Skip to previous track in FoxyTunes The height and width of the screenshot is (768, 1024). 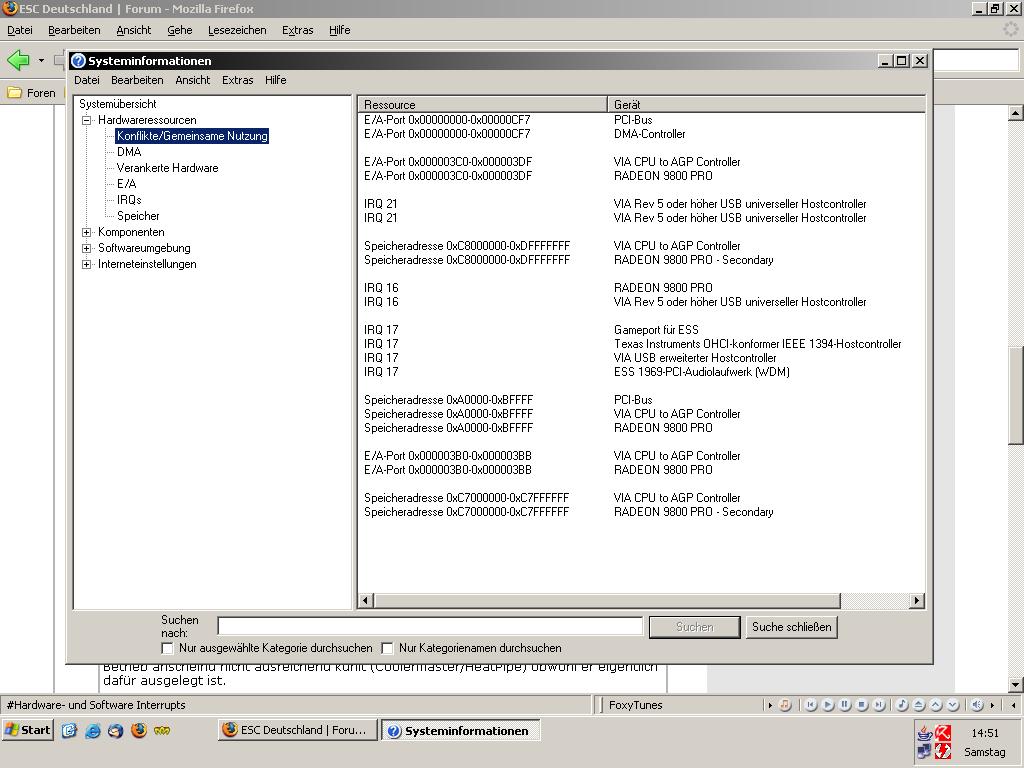(811, 705)
